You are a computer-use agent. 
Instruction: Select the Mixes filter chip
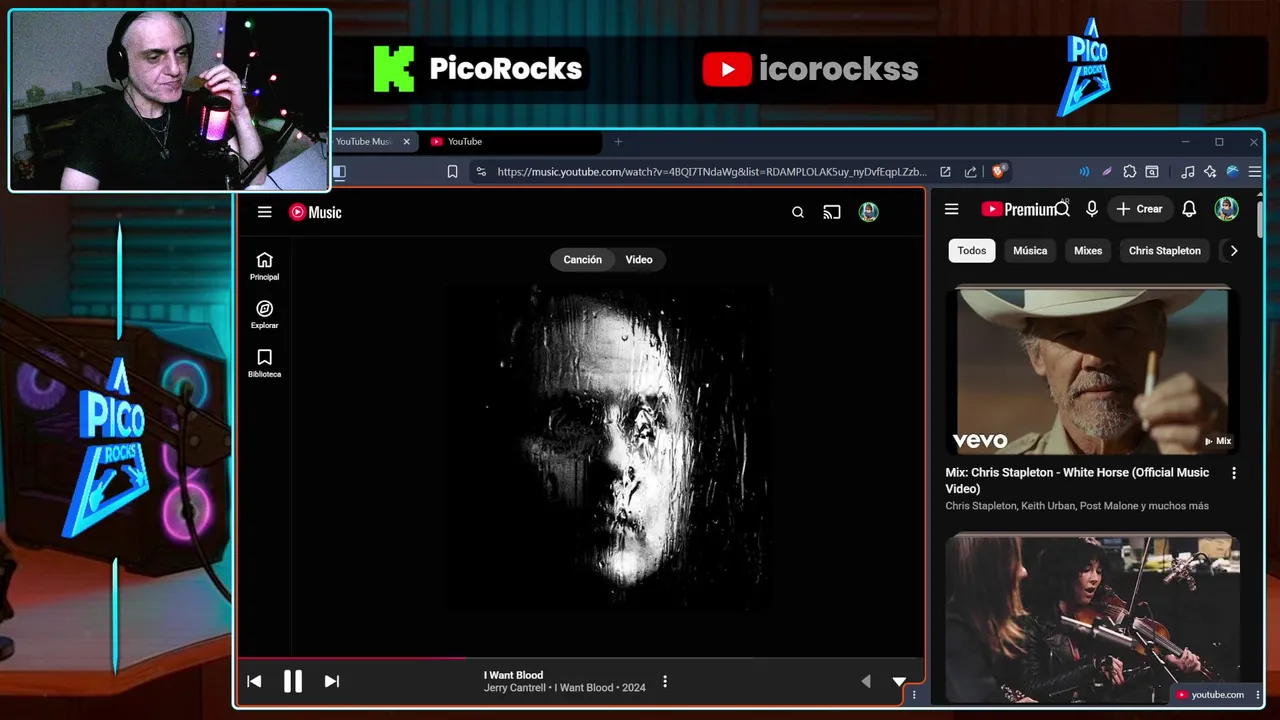[1088, 251]
